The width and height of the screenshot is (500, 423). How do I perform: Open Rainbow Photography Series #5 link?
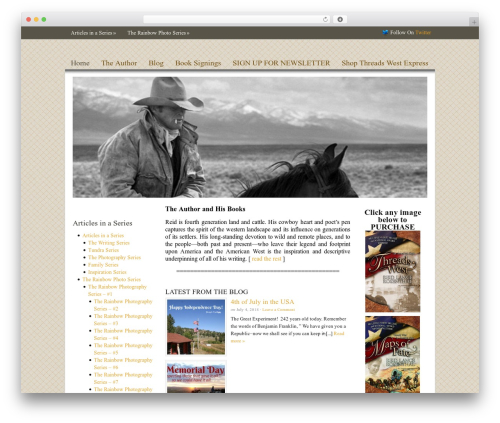pyautogui.click(x=123, y=349)
